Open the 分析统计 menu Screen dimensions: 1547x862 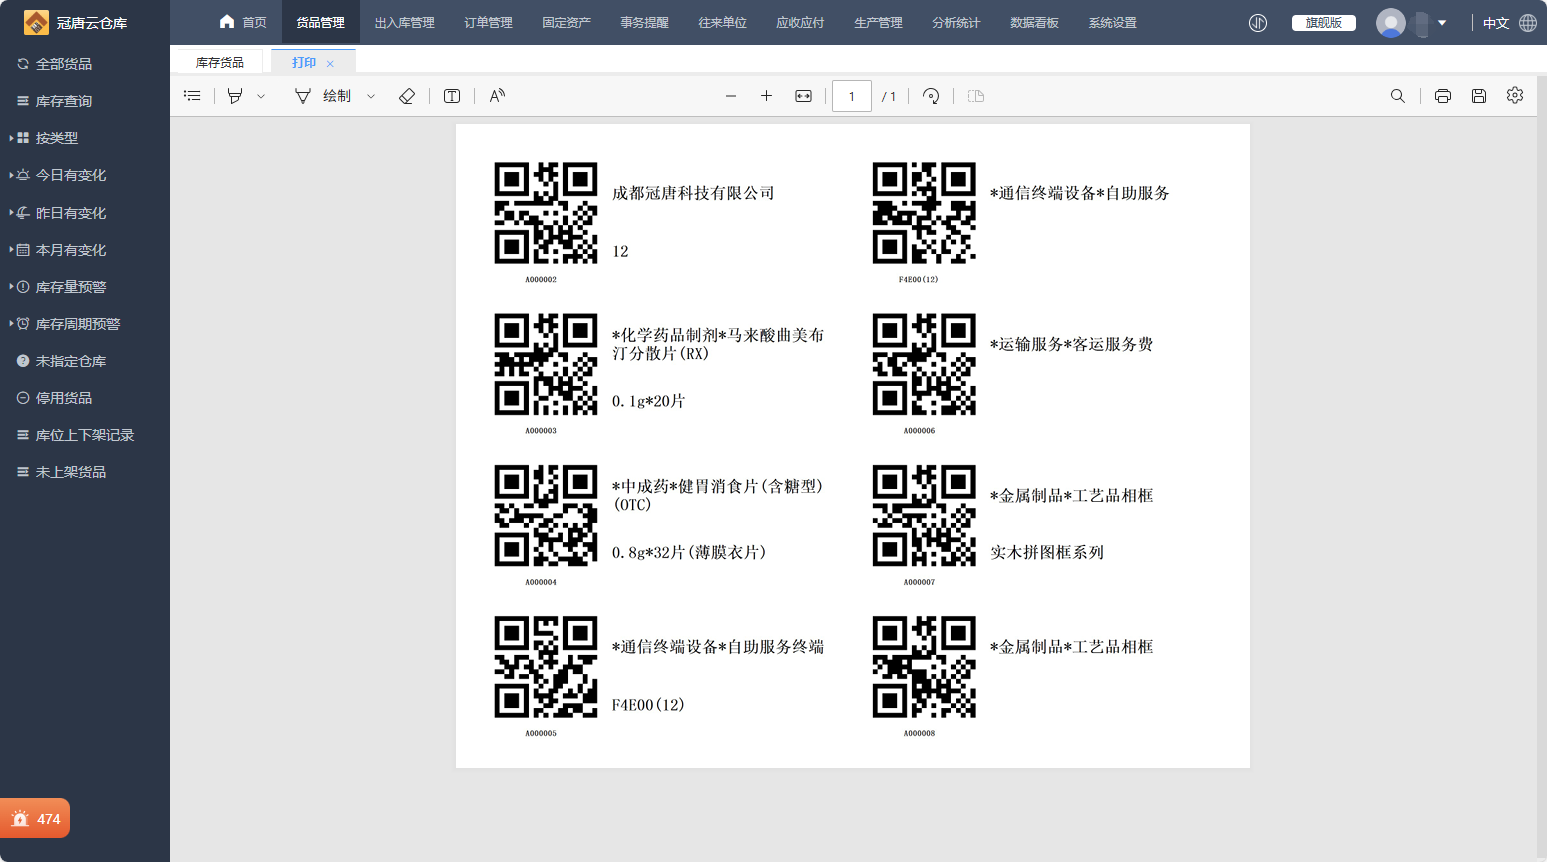pos(956,22)
